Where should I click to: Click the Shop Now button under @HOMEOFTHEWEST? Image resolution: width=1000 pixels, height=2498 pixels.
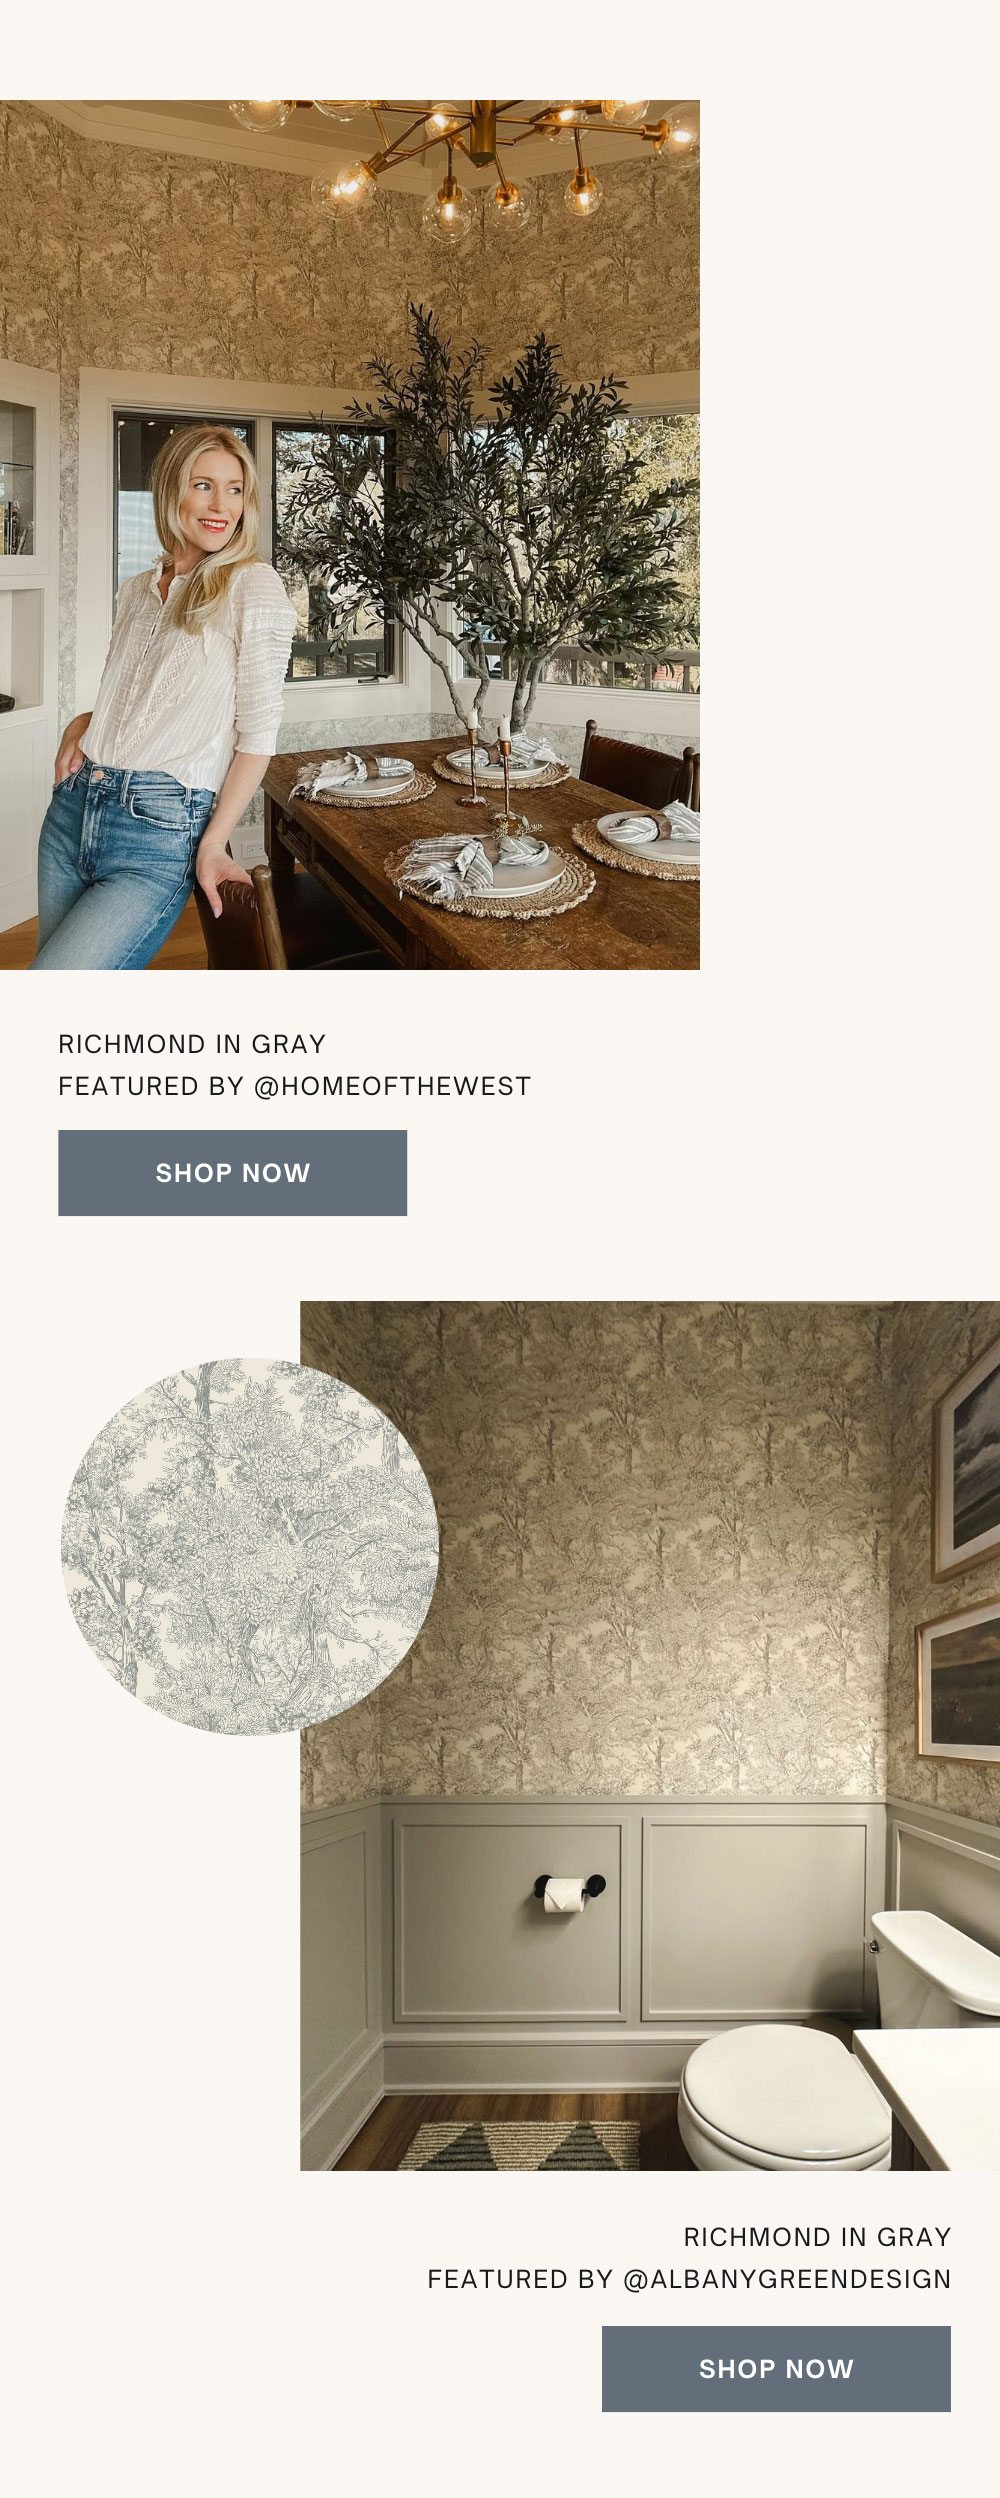pos(232,1173)
